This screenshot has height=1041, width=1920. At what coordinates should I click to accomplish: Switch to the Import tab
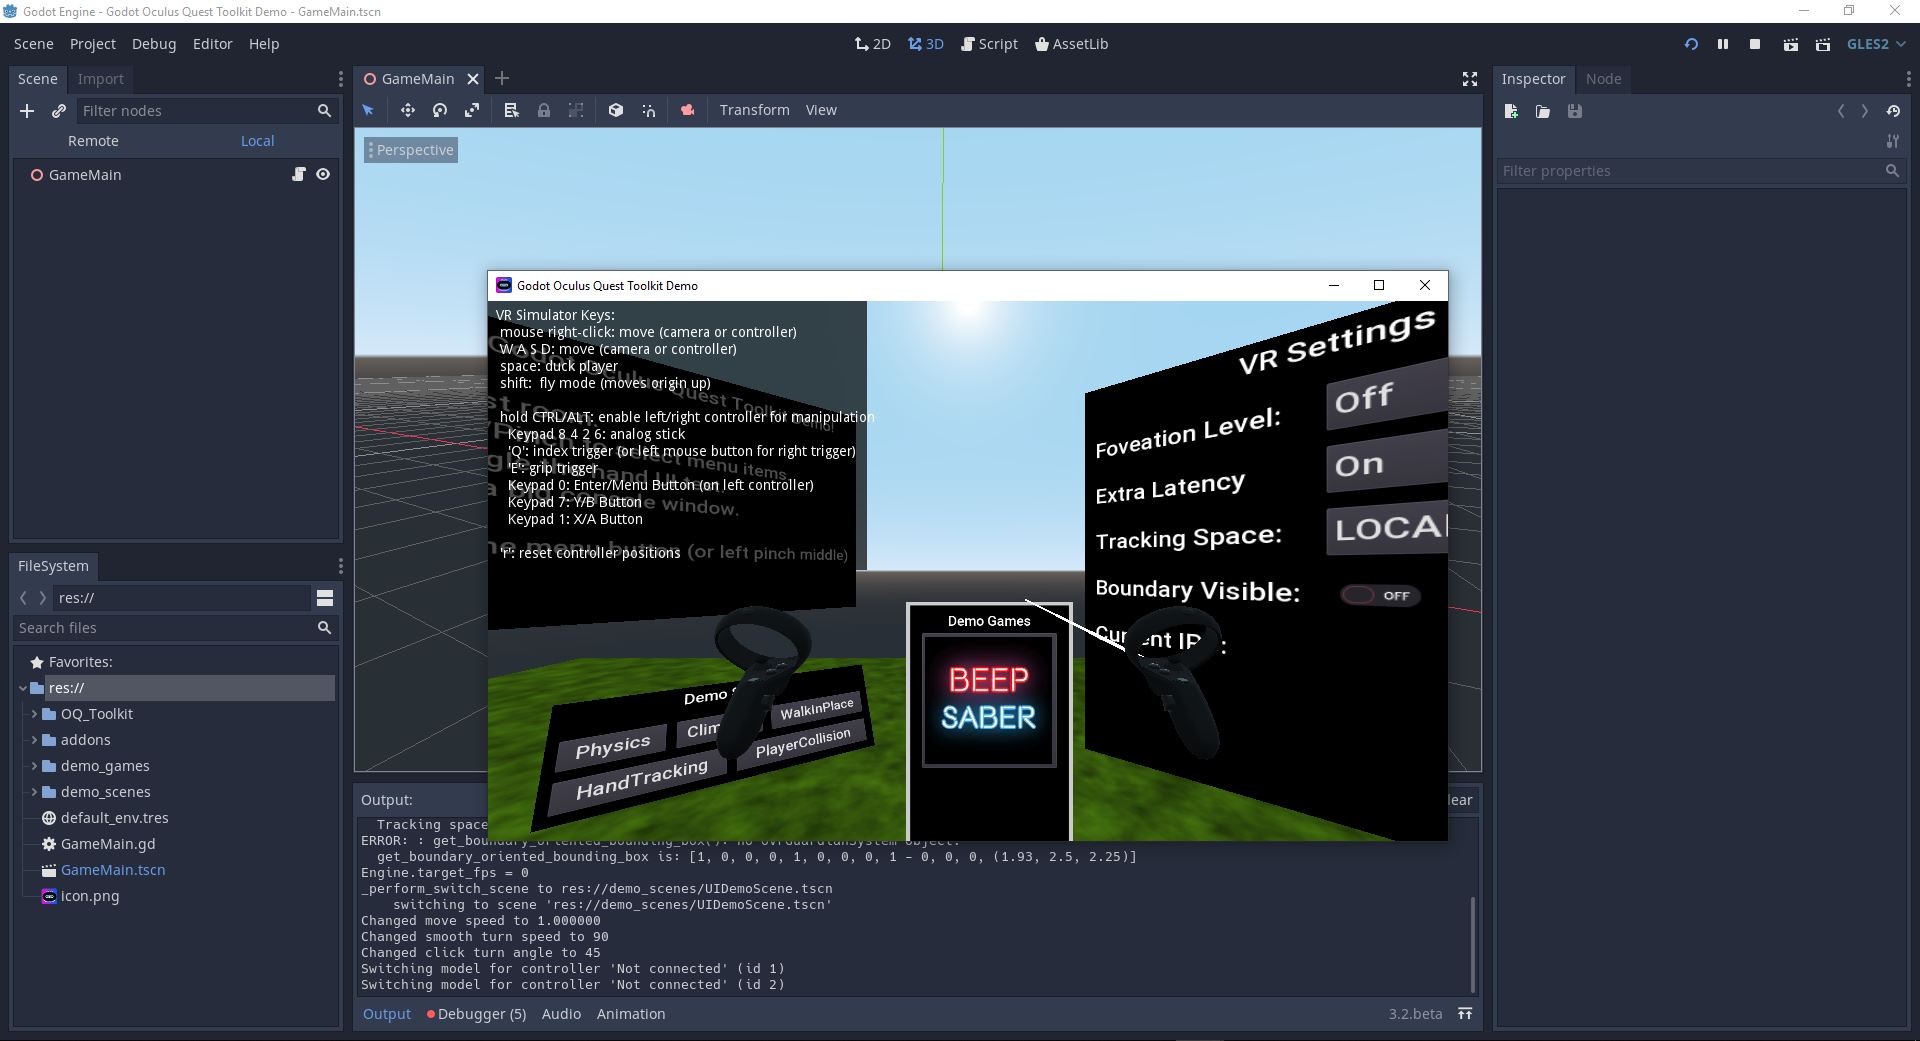click(100, 79)
